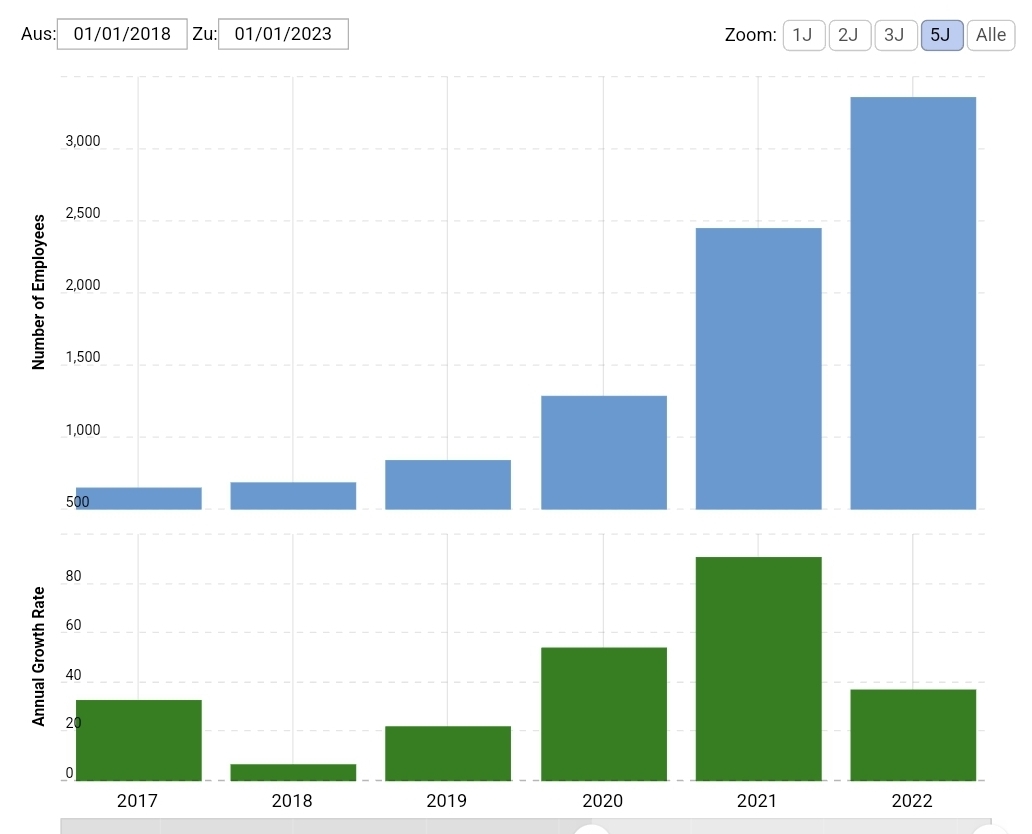Select the 1J zoom button
The image size is (1032, 834).
tap(804, 35)
